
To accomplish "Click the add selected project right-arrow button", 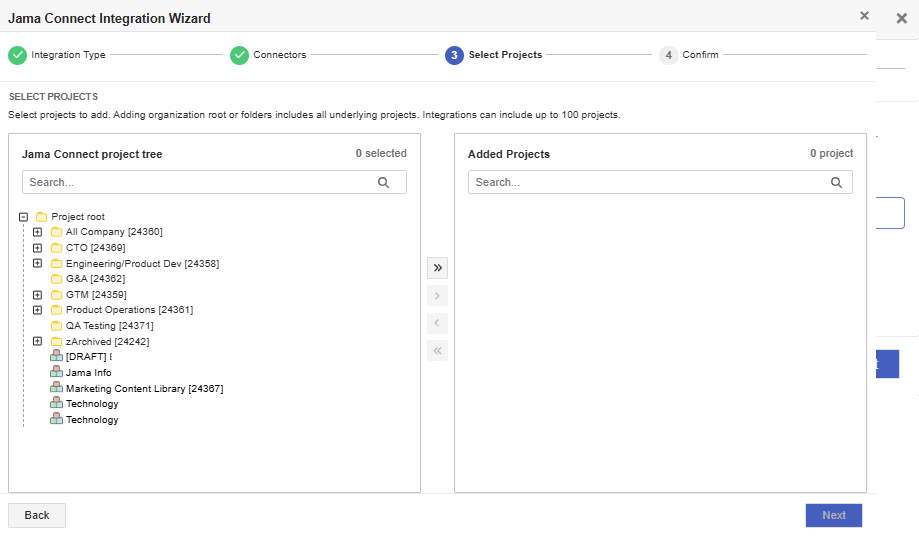I will [437, 295].
